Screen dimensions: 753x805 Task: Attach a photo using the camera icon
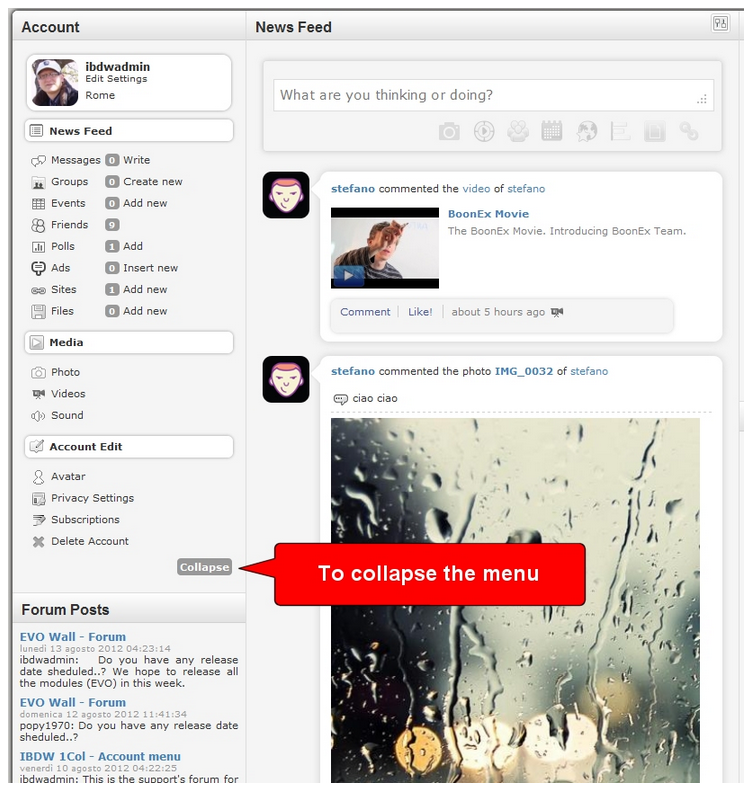coord(449,131)
